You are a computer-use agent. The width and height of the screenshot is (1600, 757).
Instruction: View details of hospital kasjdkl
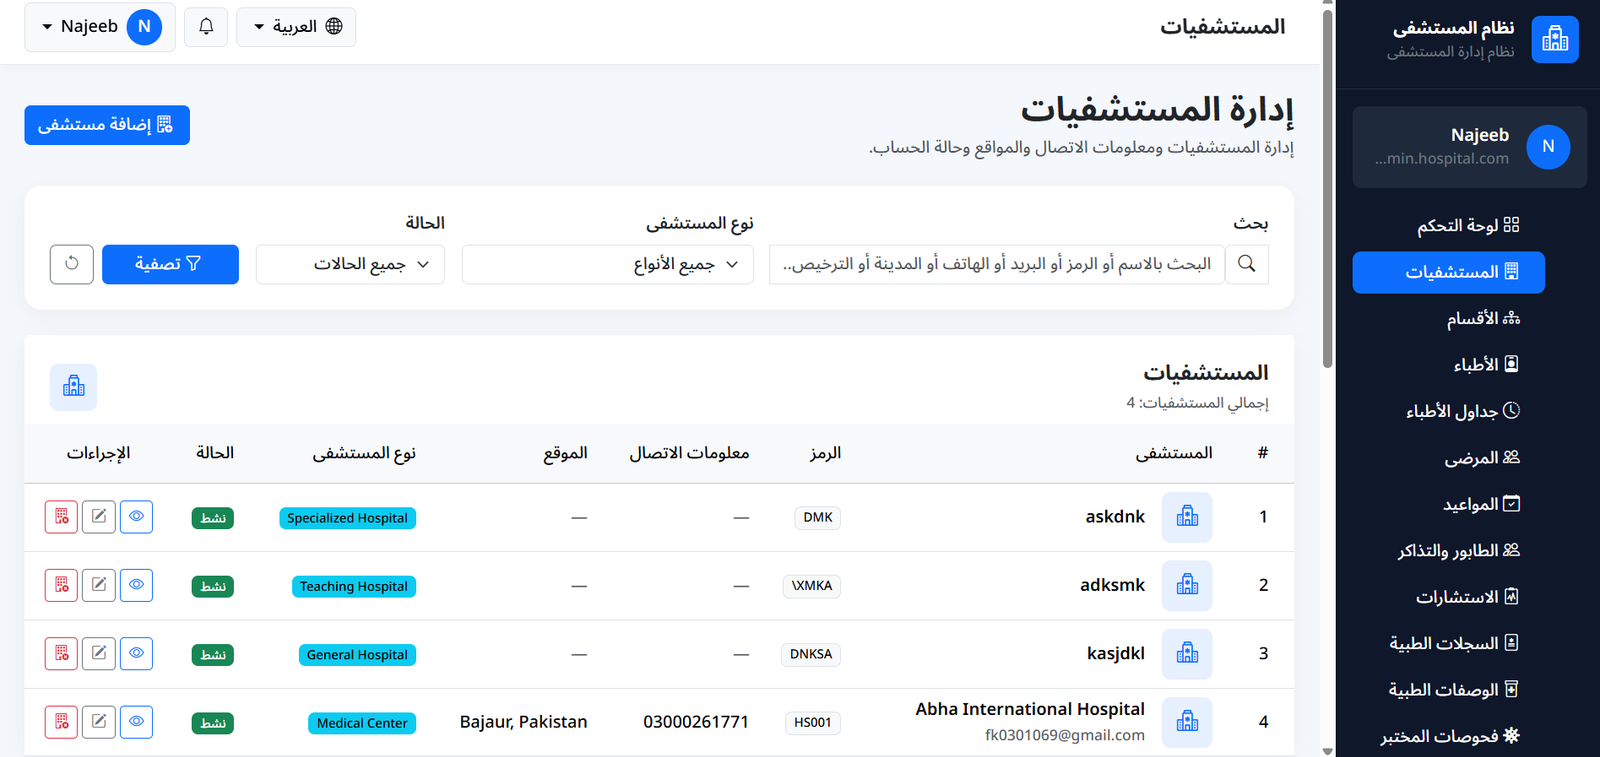(x=137, y=654)
